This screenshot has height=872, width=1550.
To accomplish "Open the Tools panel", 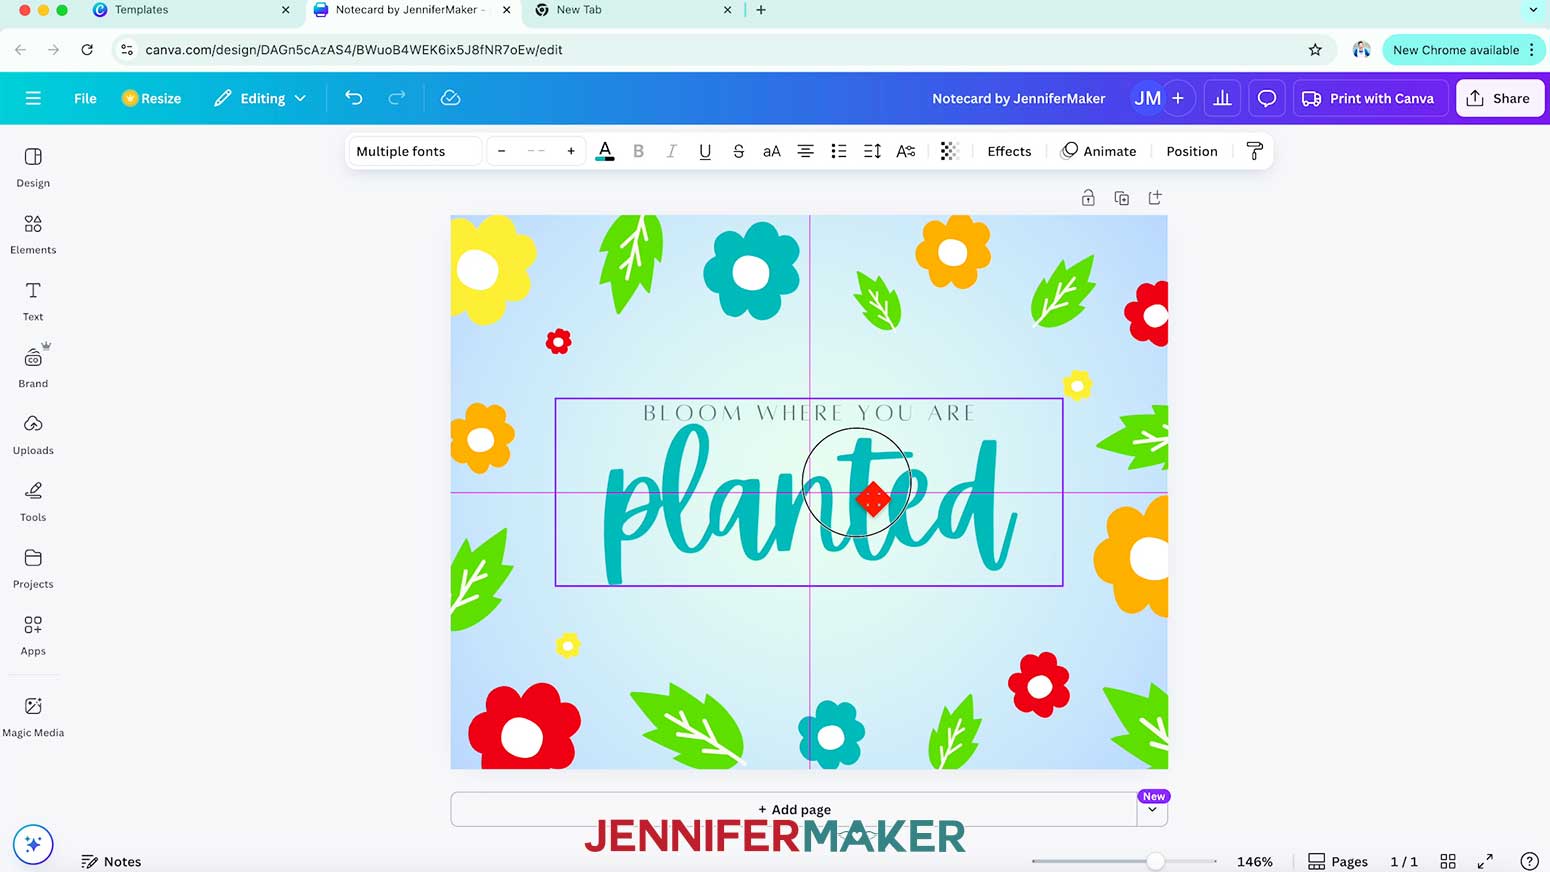I will click(x=33, y=501).
